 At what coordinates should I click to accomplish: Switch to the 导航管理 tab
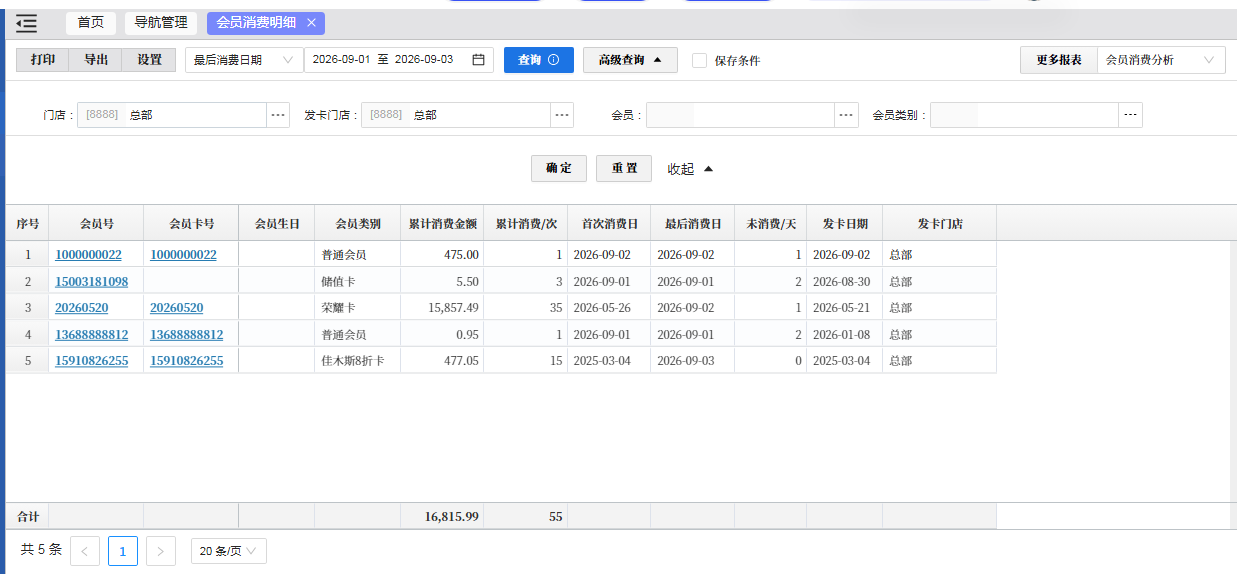click(161, 22)
